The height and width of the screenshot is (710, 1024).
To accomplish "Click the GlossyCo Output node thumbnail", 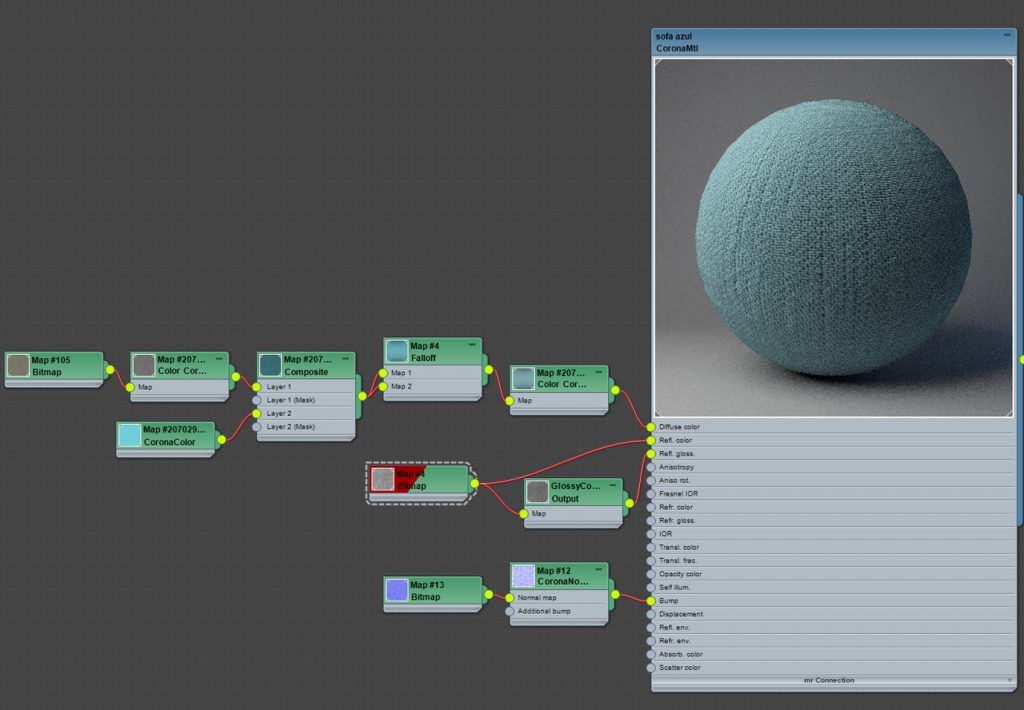I will [537, 492].
